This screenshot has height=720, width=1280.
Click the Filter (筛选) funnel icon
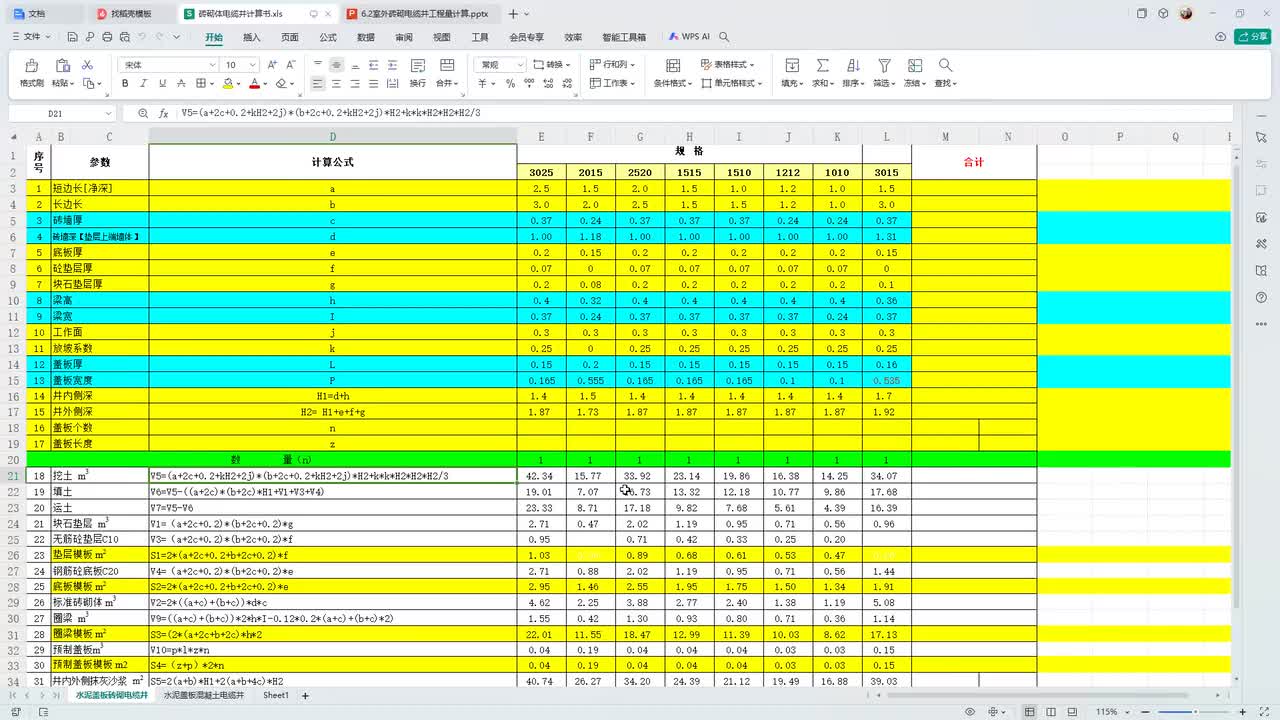884,65
